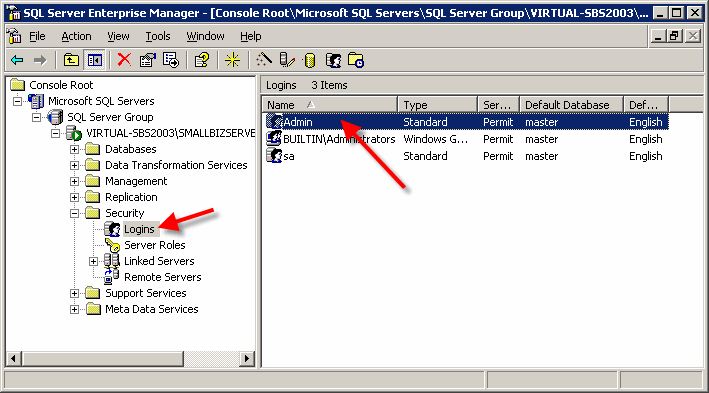Restore the inner console window
Viewport: 709px width, 393px height.
[675, 36]
